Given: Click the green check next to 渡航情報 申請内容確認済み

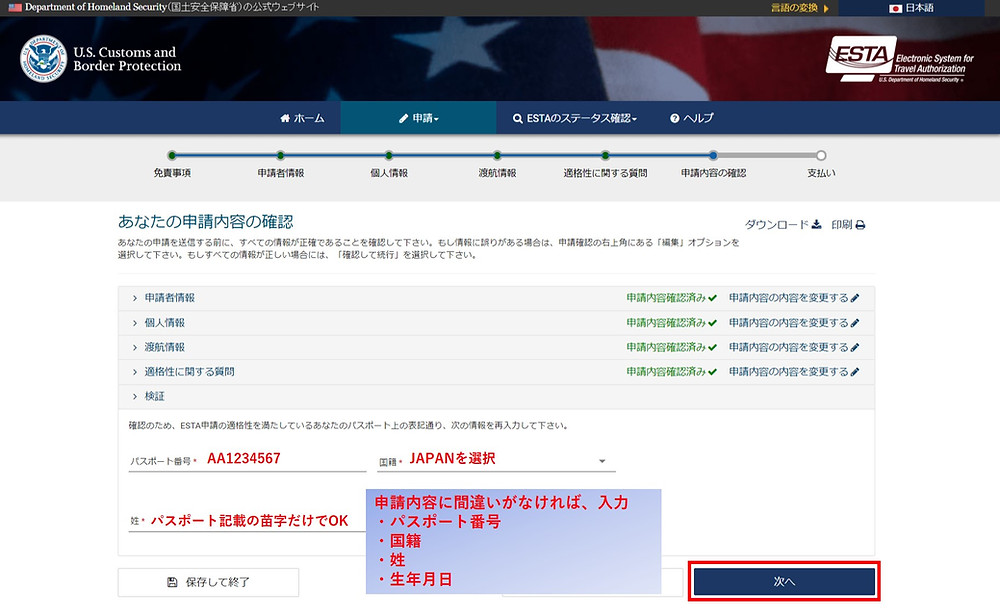Looking at the screenshot, I should 712,348.
